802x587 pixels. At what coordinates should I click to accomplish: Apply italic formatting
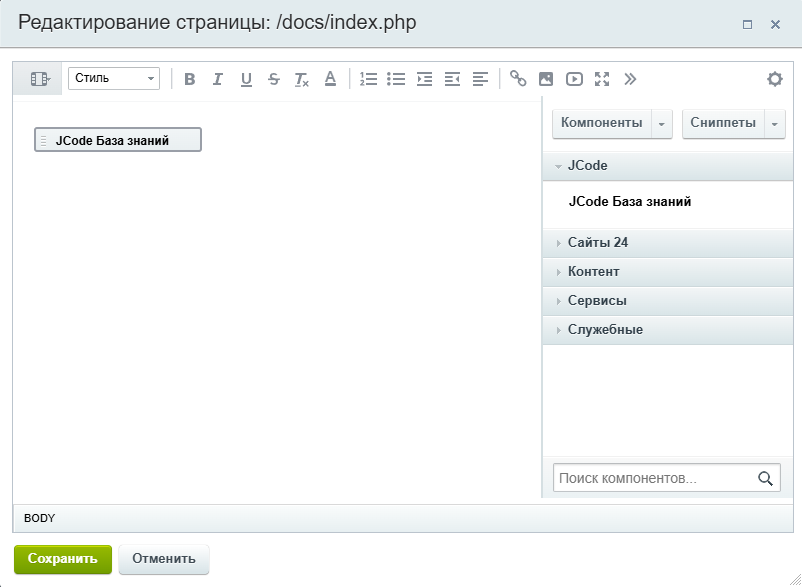[217, 79]
